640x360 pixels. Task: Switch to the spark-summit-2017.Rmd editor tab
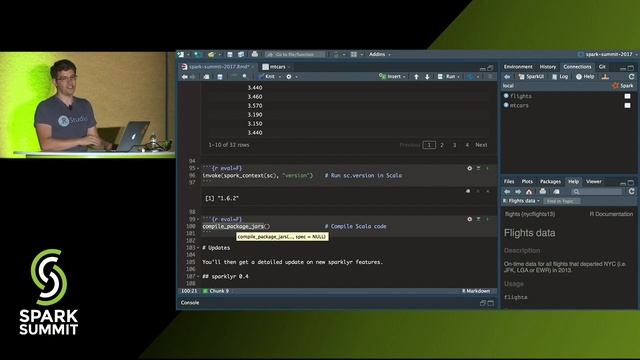pos(218,67)
